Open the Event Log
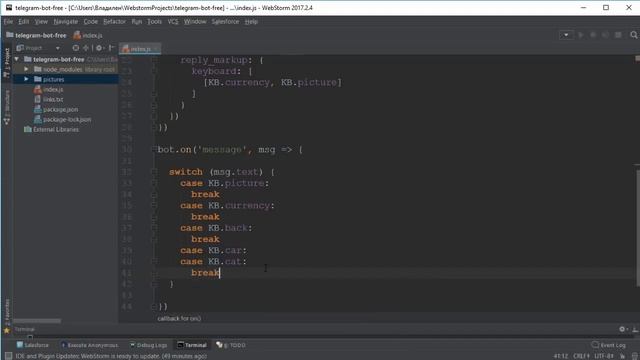This screenshot has width=640, height=360. (x=608, y=345)
